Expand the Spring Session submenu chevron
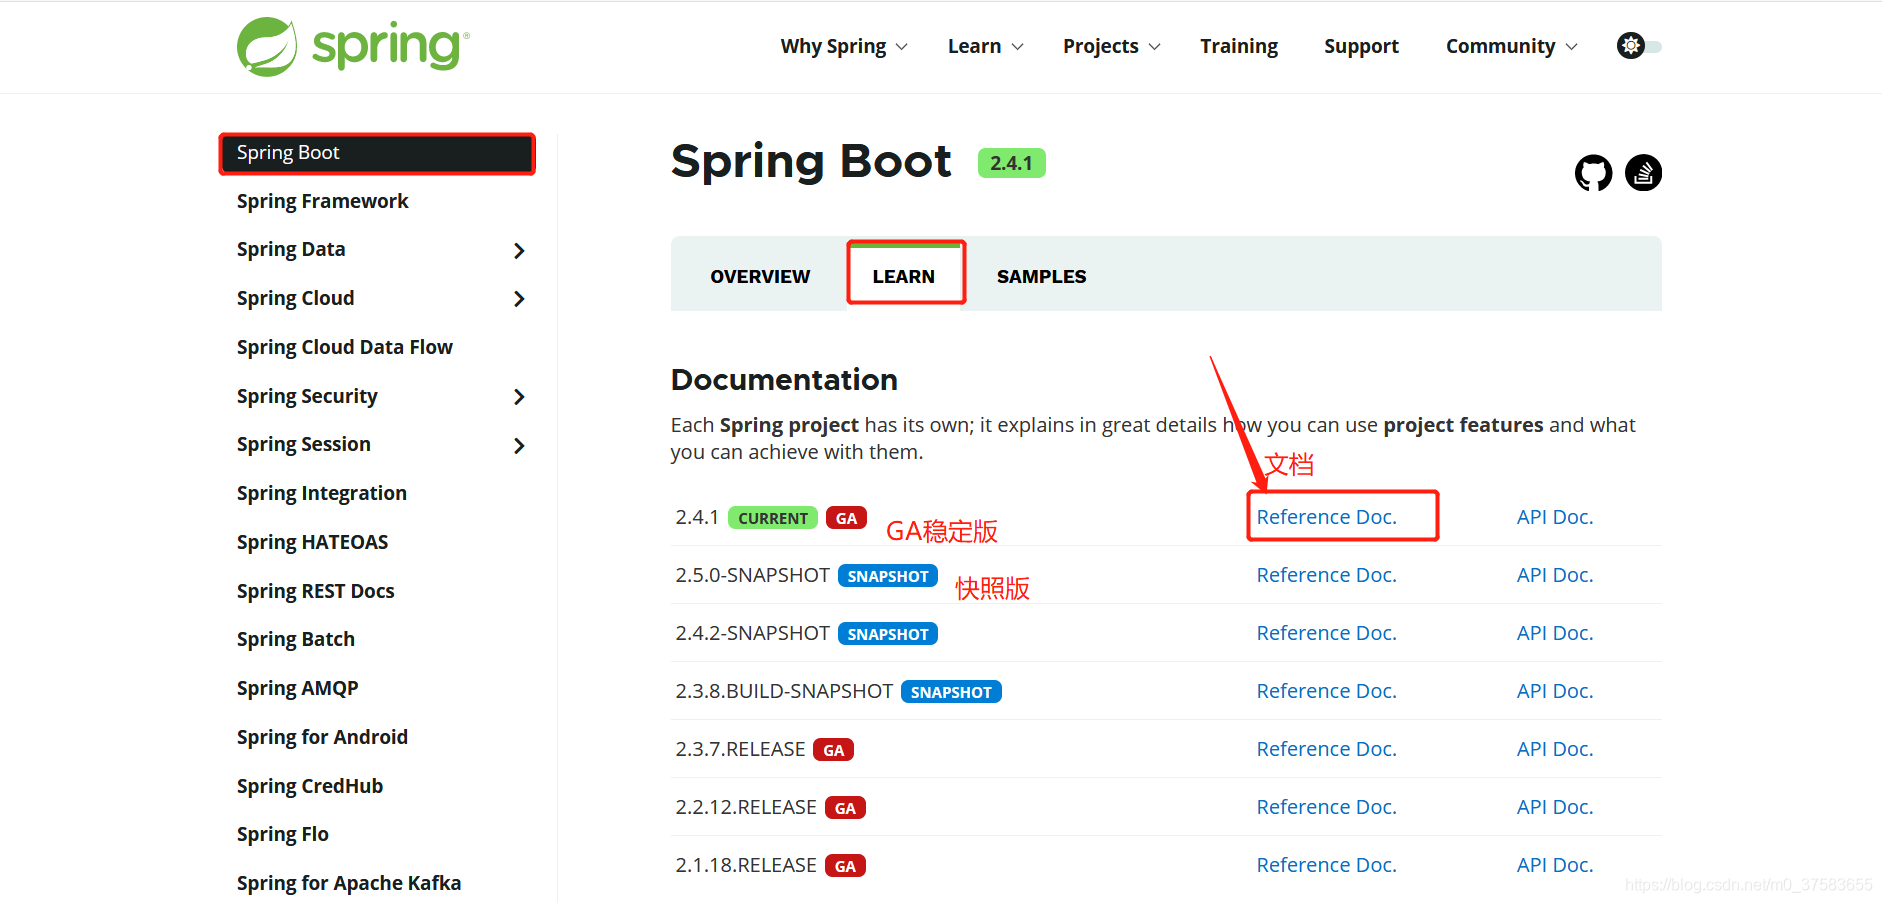This screenshot has width=1882, height=903. click(519, 445)
